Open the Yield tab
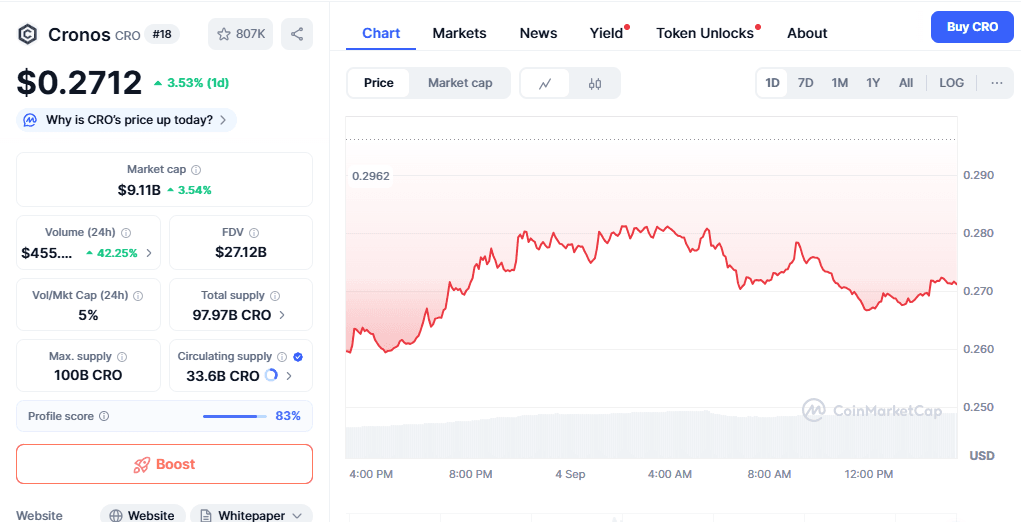Image resolution: width=1021 pixels, height=522 pixels. pos(607,33)
